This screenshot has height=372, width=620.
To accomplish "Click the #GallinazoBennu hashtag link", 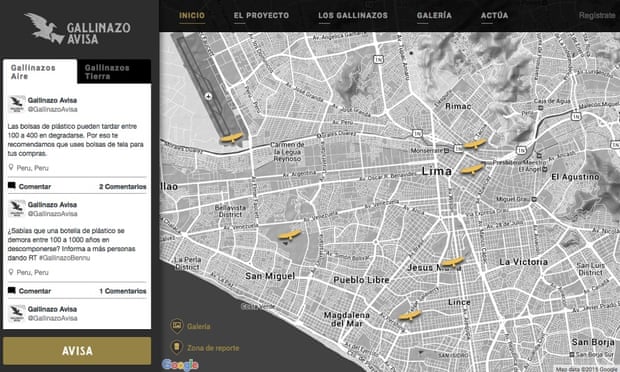I will click(64, 258).
